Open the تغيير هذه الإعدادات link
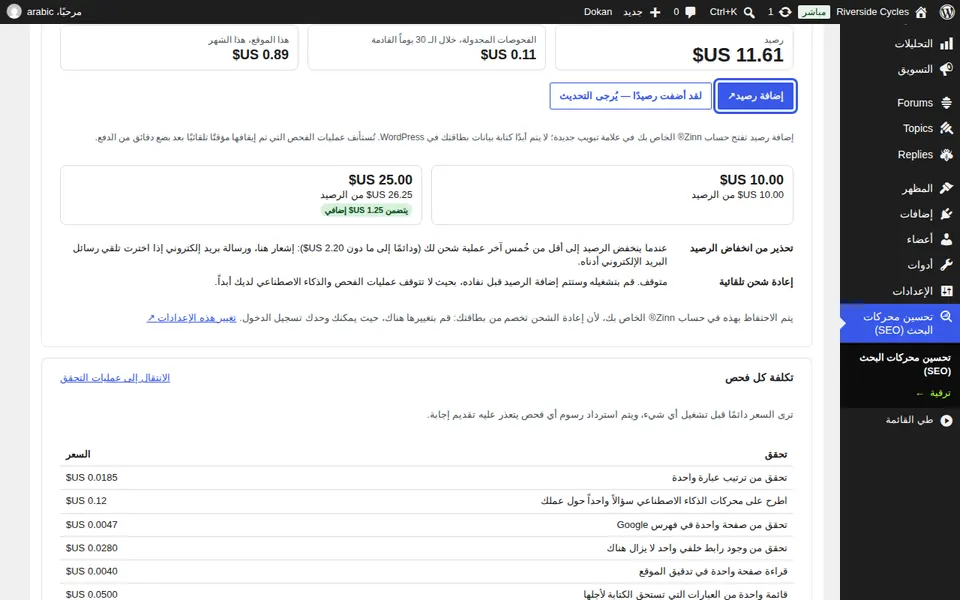 click(192, 318)
